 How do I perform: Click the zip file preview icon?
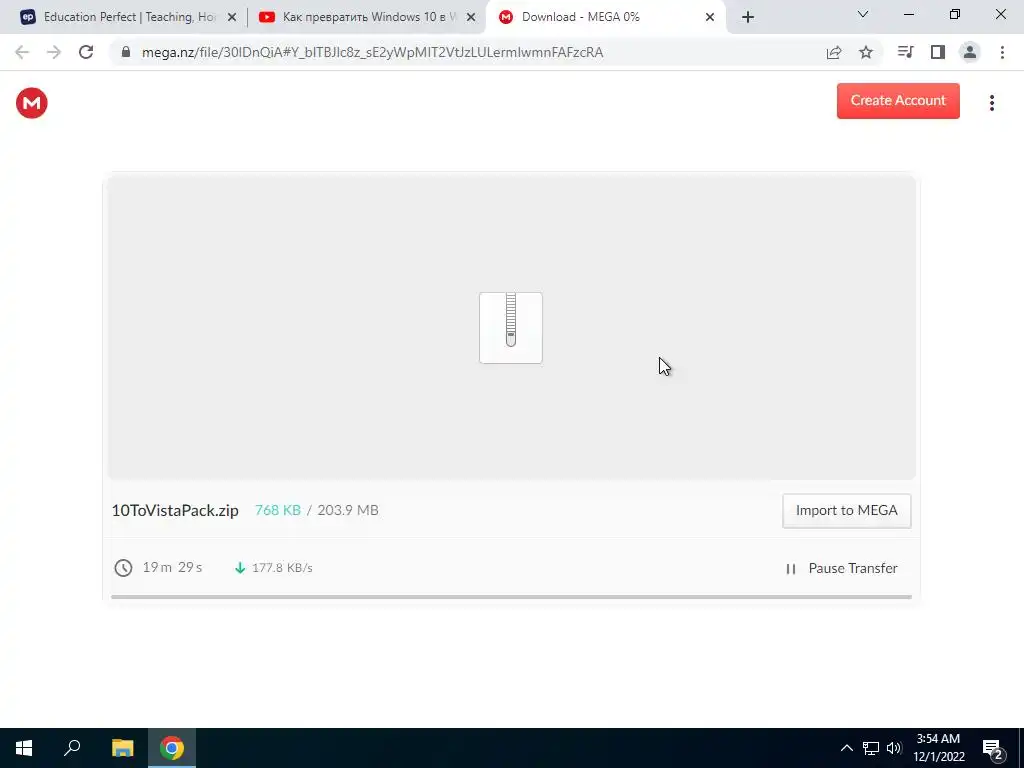[x=511, y=328]
